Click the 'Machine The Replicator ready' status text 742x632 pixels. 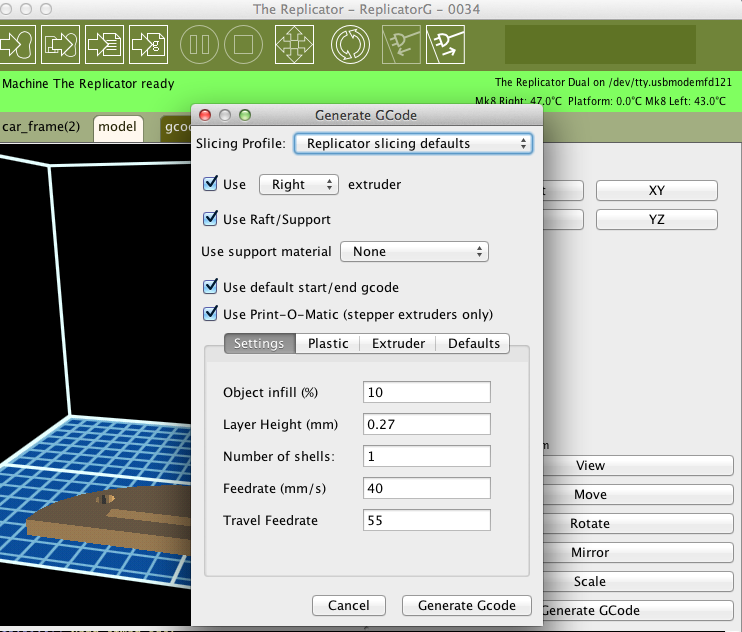88,84
